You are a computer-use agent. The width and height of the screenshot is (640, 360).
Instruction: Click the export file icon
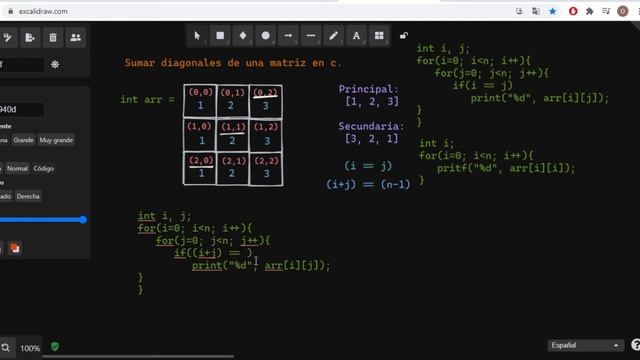(x=30, y=38)
